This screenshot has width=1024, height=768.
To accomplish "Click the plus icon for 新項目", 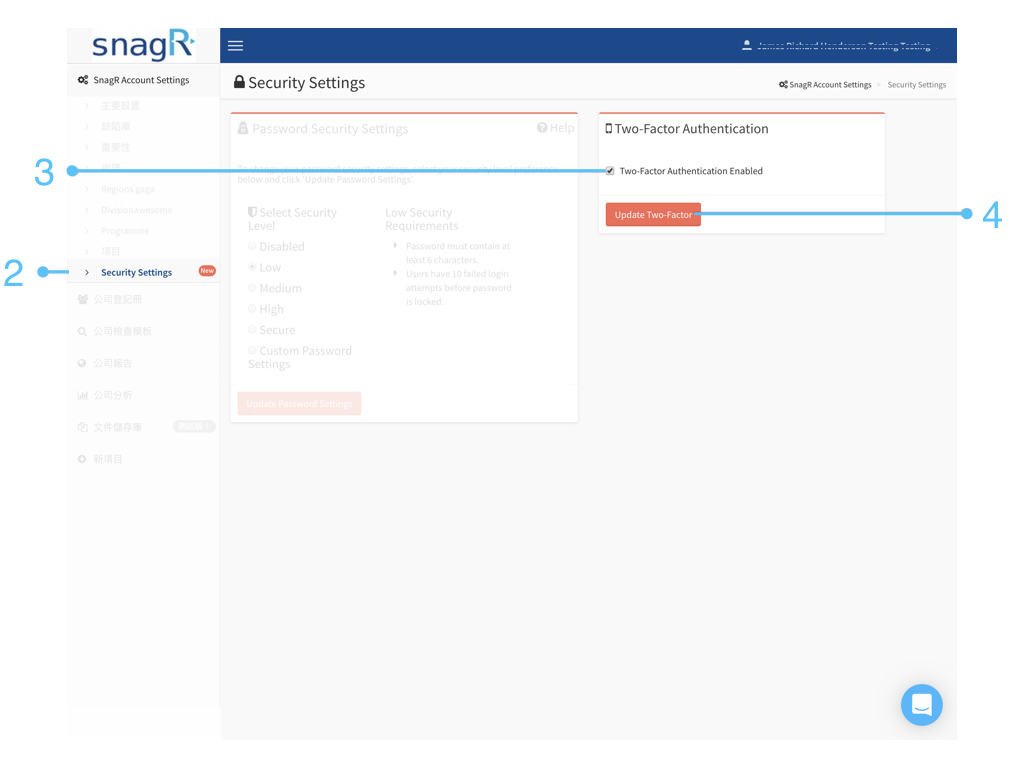I will [82, 459].
